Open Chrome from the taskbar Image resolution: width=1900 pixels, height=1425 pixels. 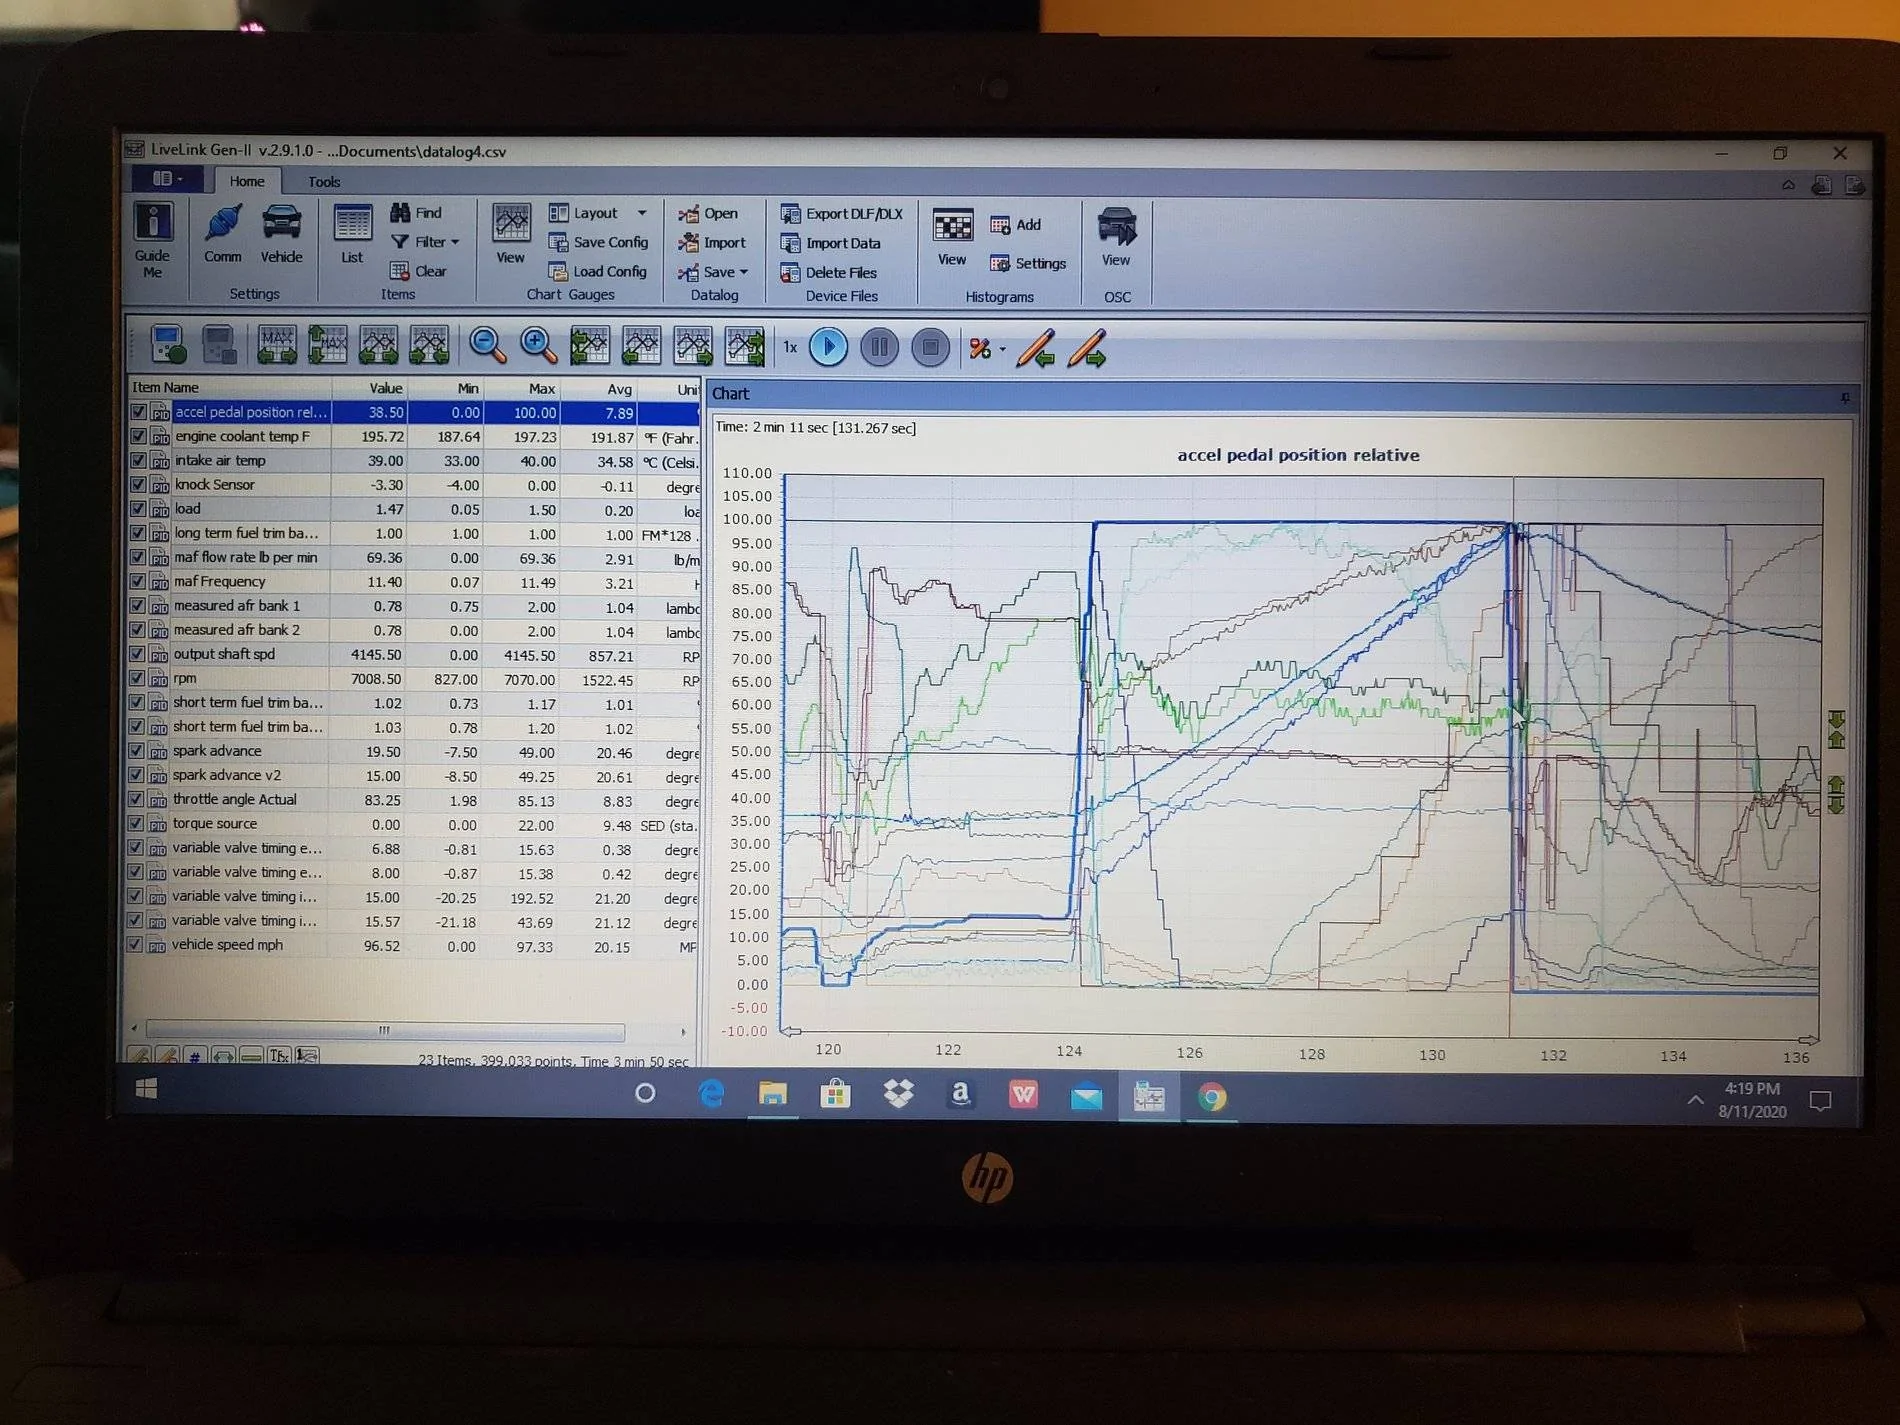(1211, 1097)
